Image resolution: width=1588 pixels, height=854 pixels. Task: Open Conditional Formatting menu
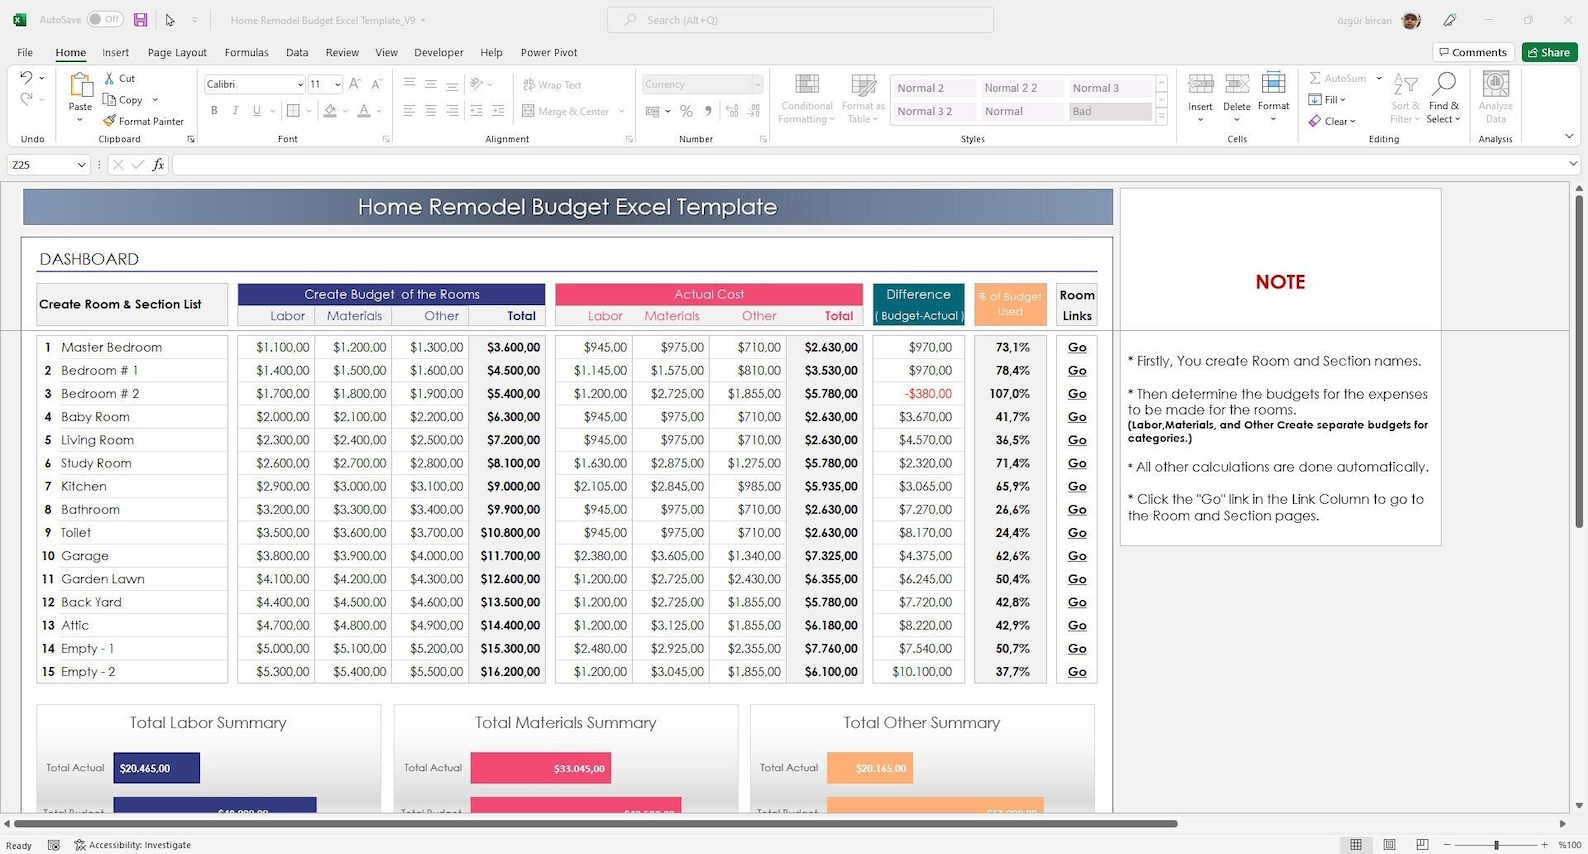click(807, 98)
